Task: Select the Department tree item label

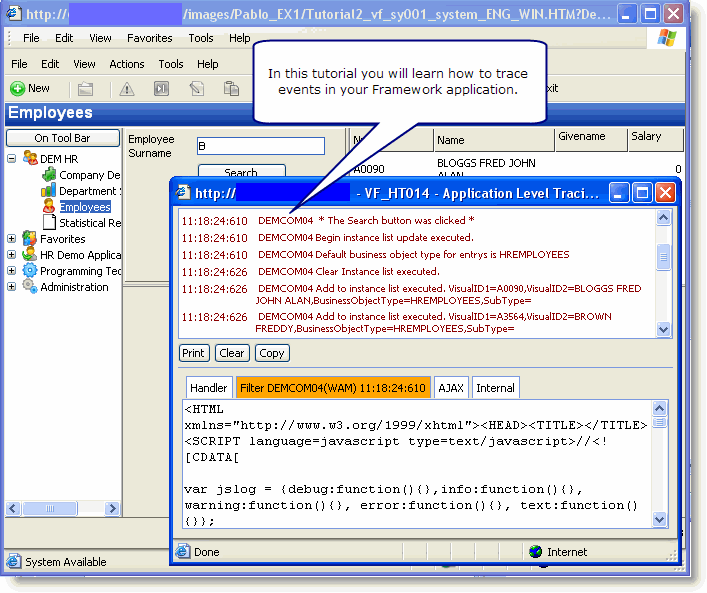Action: click(x=90, y=191)
